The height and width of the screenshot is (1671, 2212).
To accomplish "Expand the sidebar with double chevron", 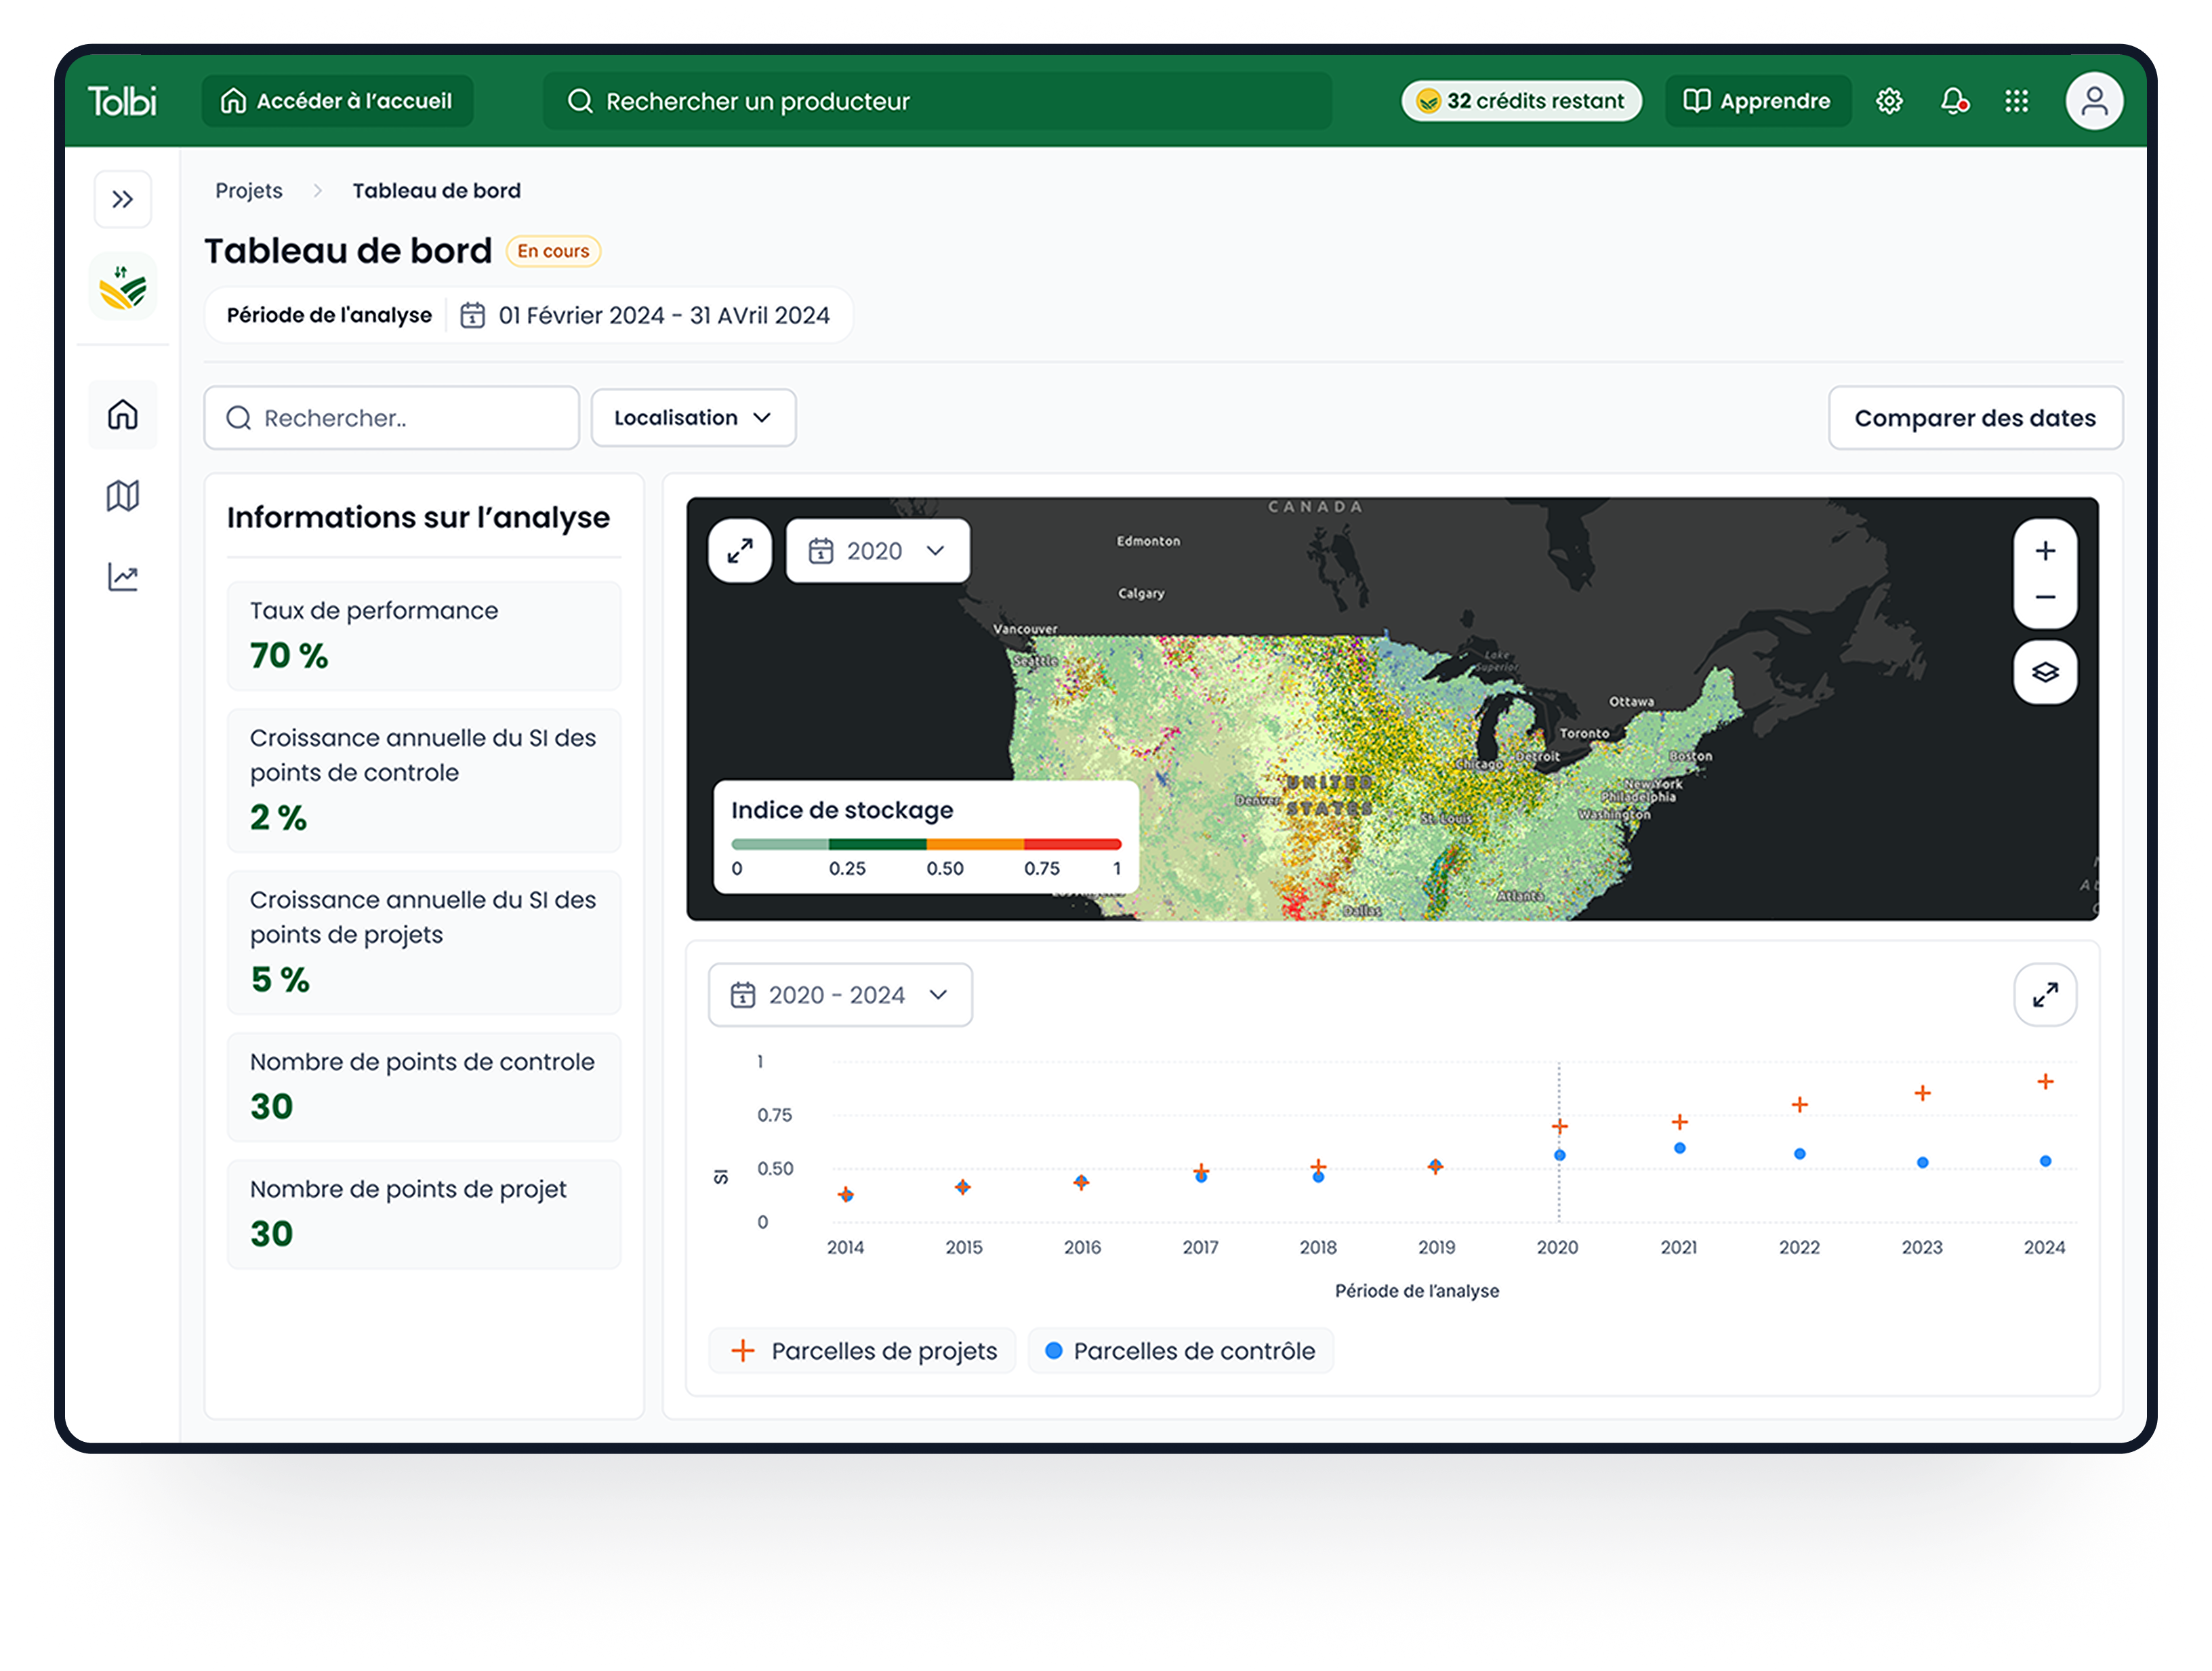I will pos(123,199).
